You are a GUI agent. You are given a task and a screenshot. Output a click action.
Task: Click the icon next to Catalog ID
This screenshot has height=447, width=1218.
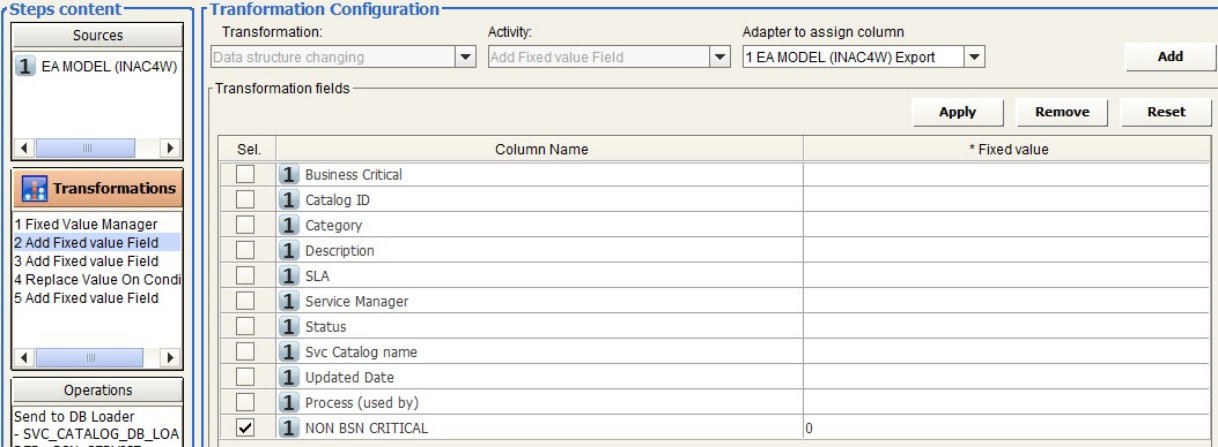point(290,200)
